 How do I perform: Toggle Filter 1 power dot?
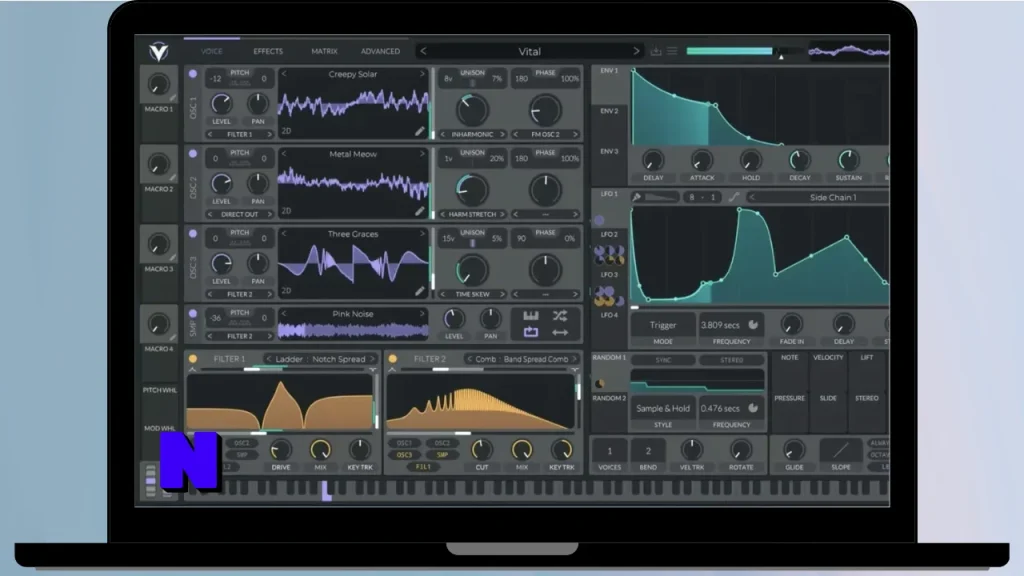point(193,359)
